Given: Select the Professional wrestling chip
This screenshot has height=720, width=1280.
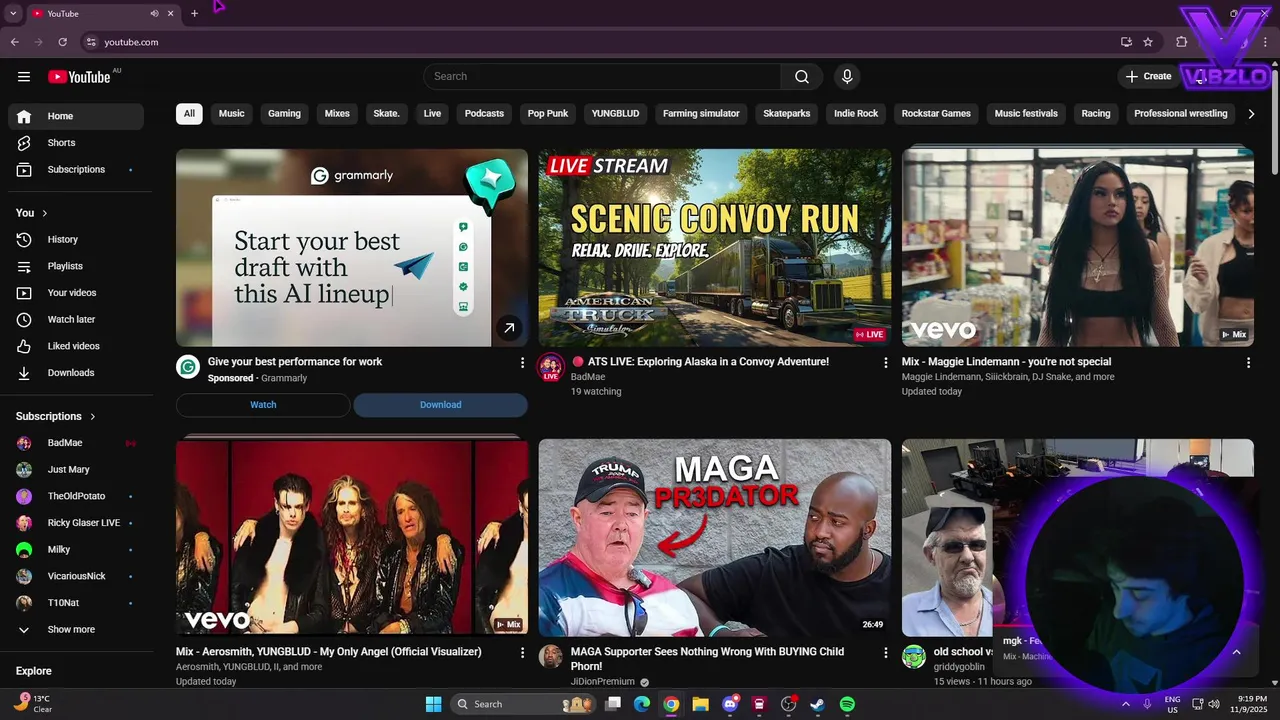Looking at the screenshot, I should (1180, 114).
